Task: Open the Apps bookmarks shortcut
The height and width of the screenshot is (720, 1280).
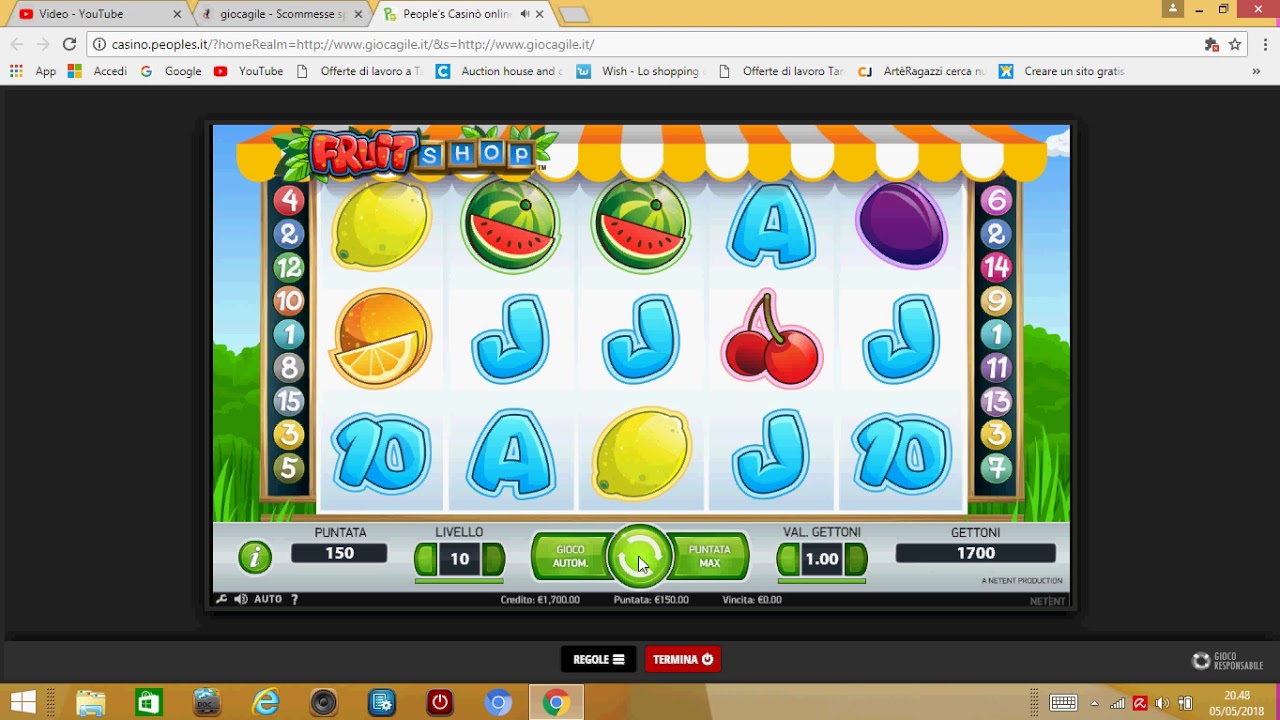Action: pos(33,71)
